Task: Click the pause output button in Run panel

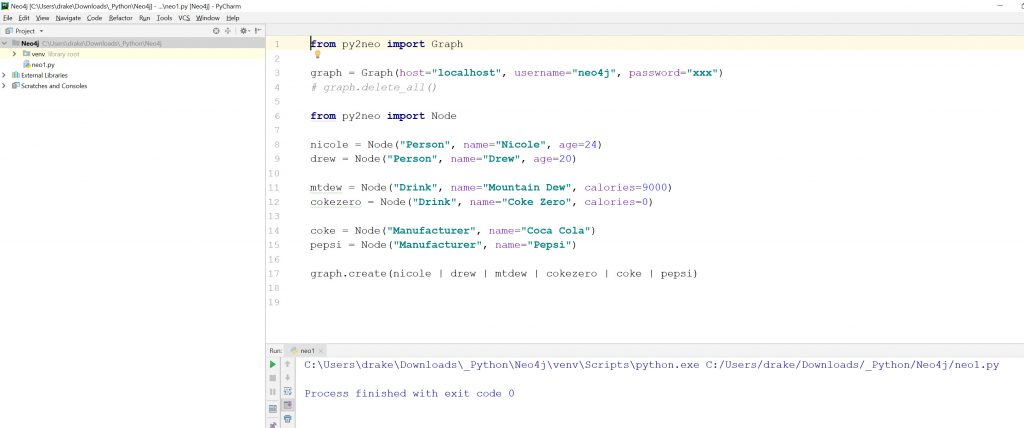Action: coord(272,393)
